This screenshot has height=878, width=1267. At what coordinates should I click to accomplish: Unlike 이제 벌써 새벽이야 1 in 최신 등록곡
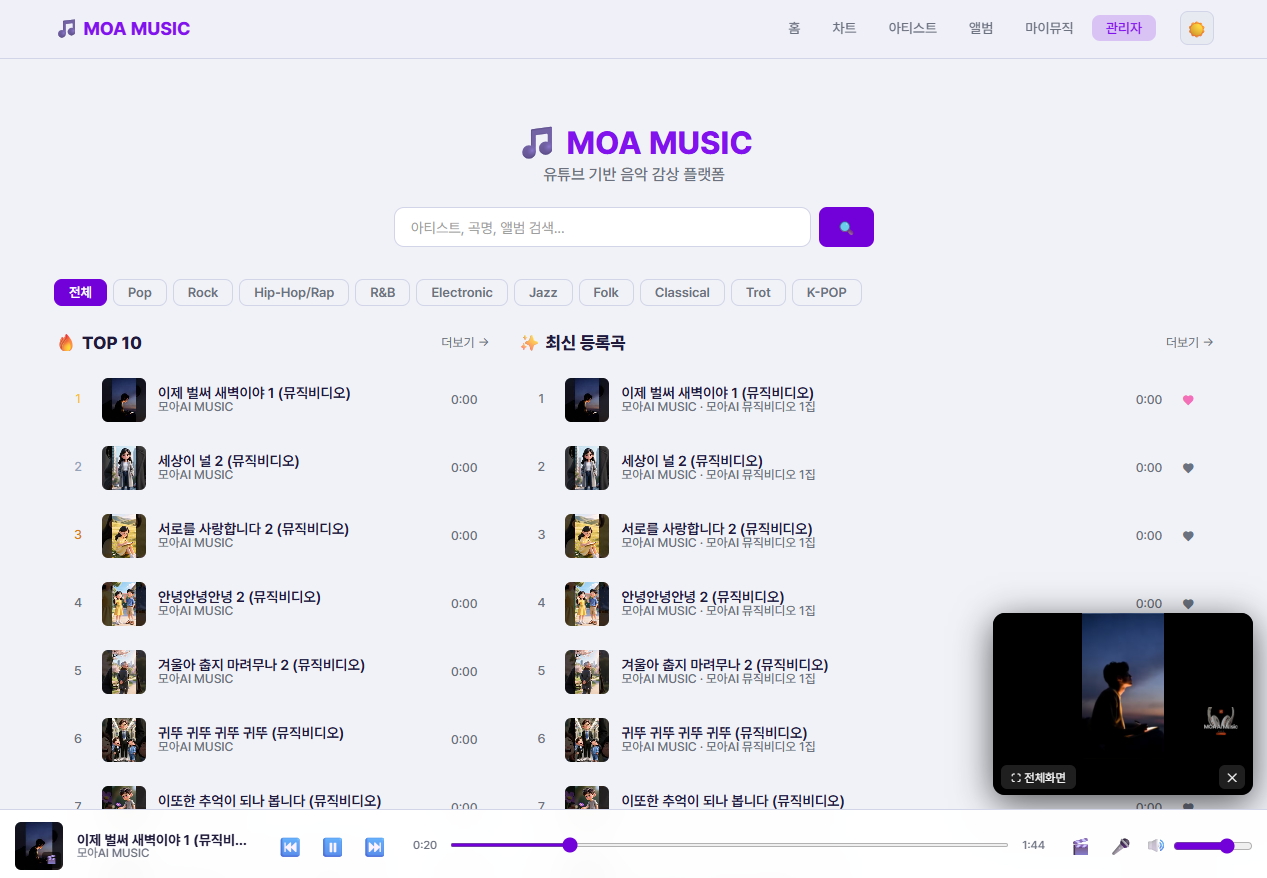click(1188, 400)
